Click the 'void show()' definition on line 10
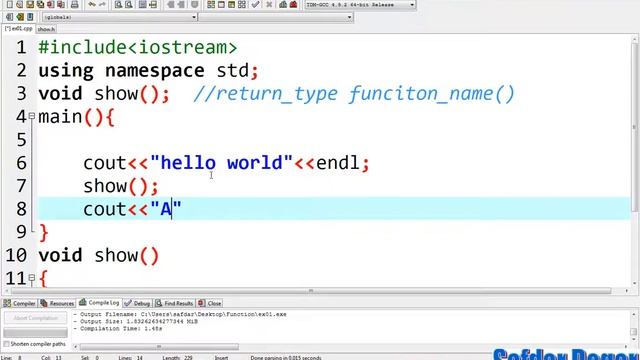Screen dimensions: 640x360 (x=98, y=256)
